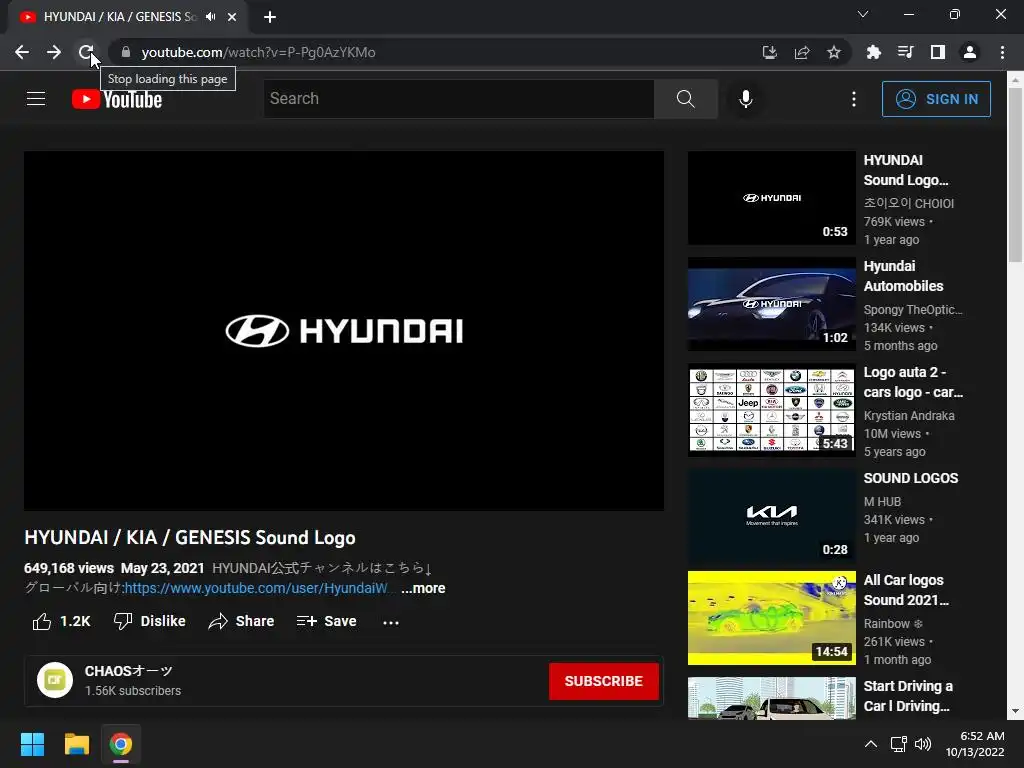The width and height of the screenshot is (1024, 768).
Task: Mute tab via speaker icon
Action: coord(210,17)
